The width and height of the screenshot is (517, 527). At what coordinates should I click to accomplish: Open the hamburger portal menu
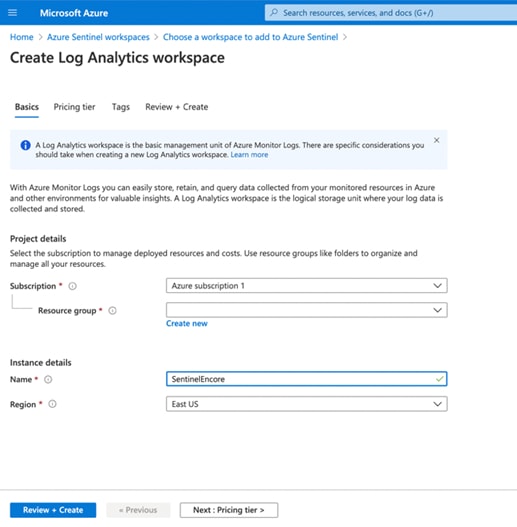[12, 13]
